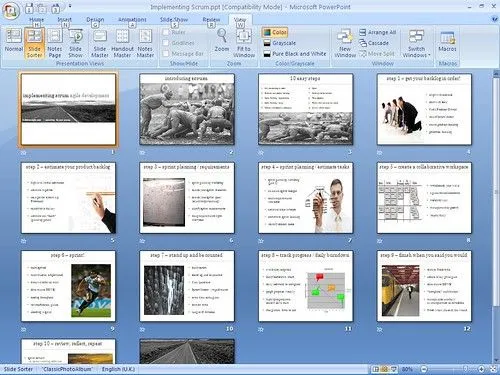Select slide 3 "10 easy steps" thumbnail

tap(306, 109)
